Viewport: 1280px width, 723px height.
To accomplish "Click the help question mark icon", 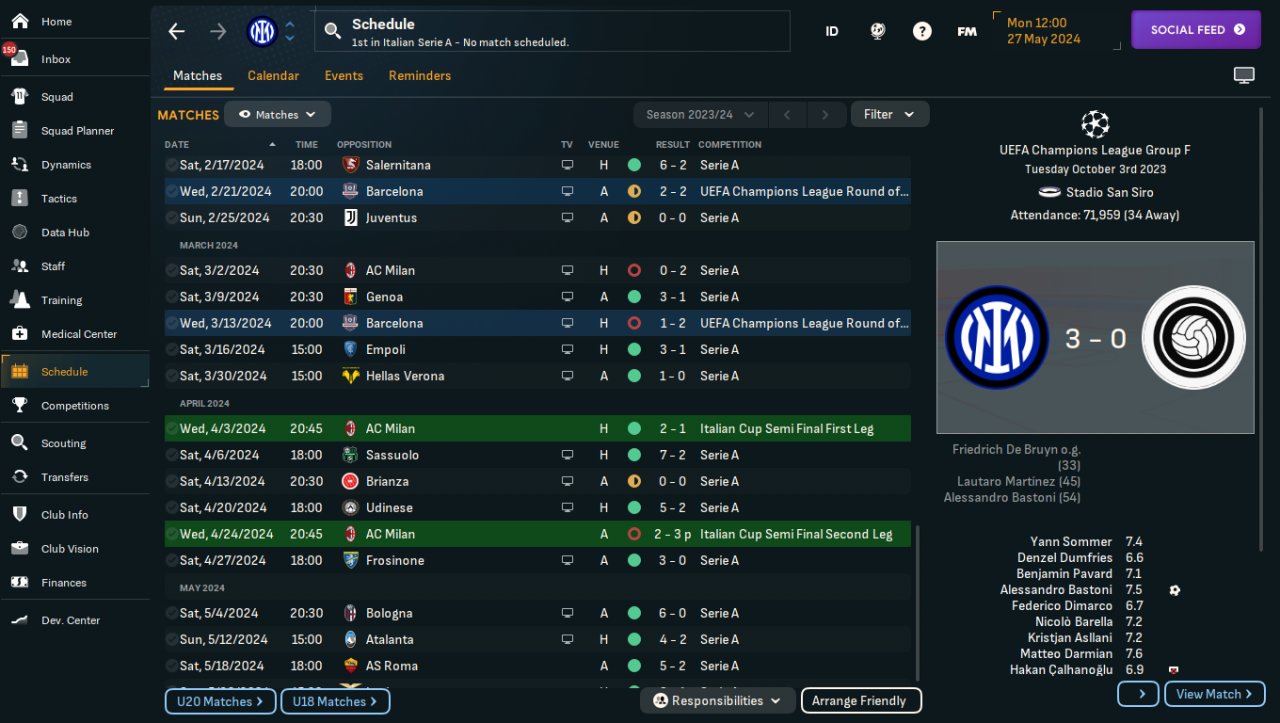I will [922, 31].
